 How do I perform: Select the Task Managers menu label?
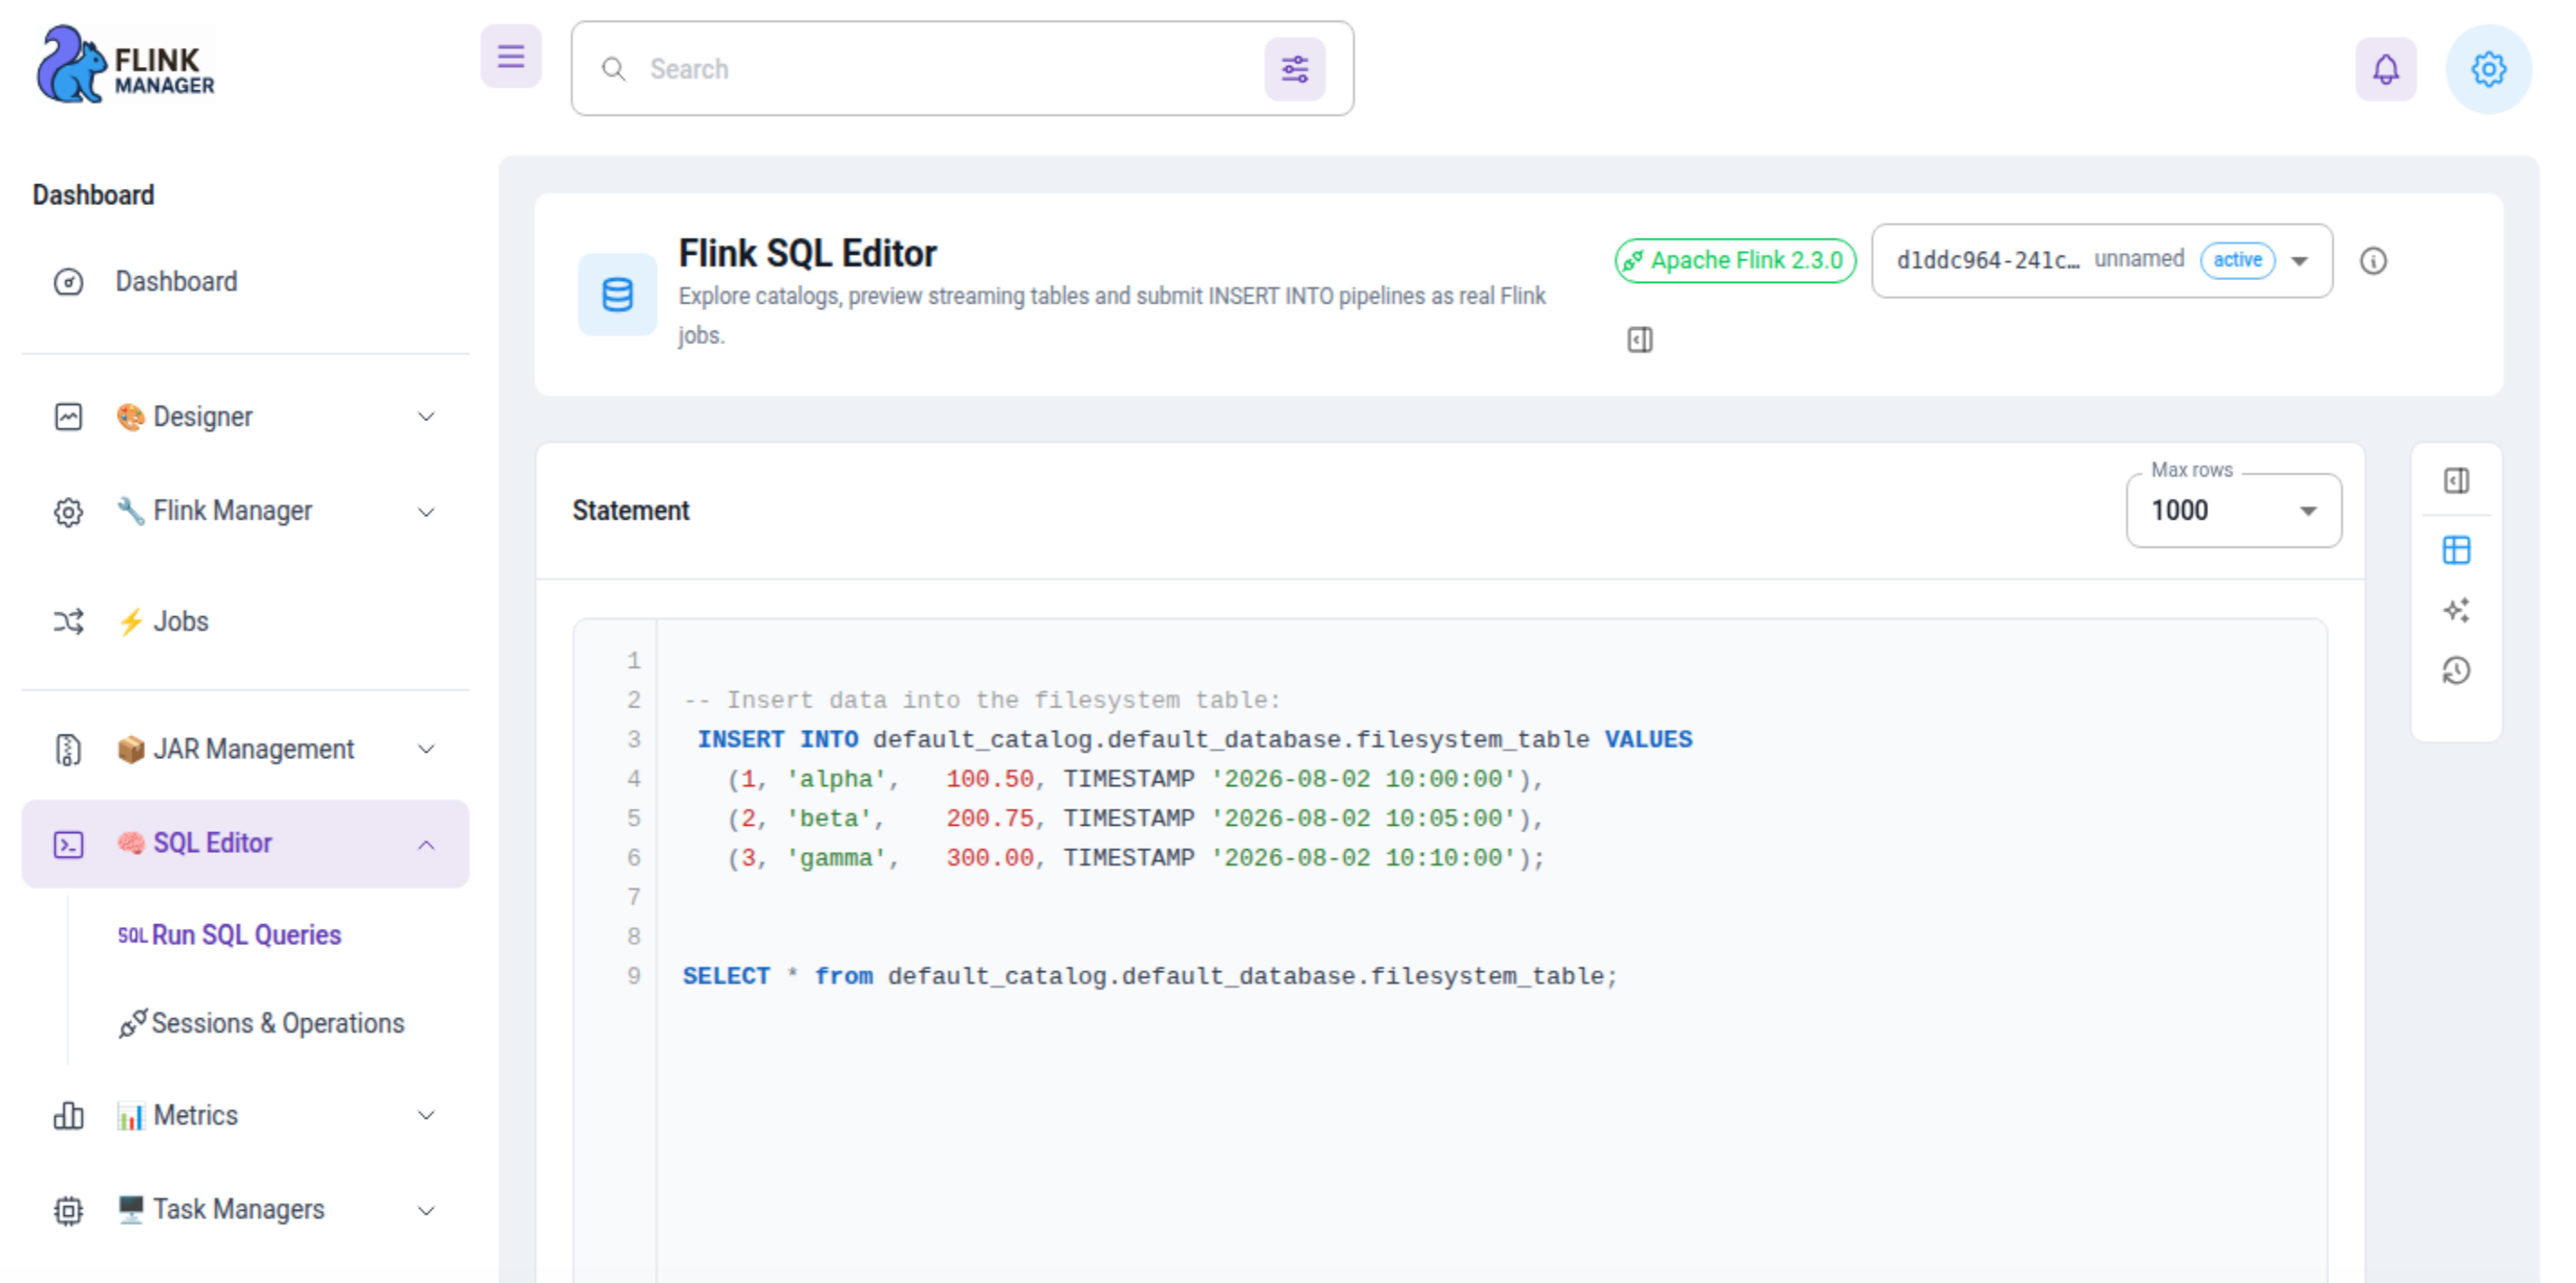click(239, 1210)
